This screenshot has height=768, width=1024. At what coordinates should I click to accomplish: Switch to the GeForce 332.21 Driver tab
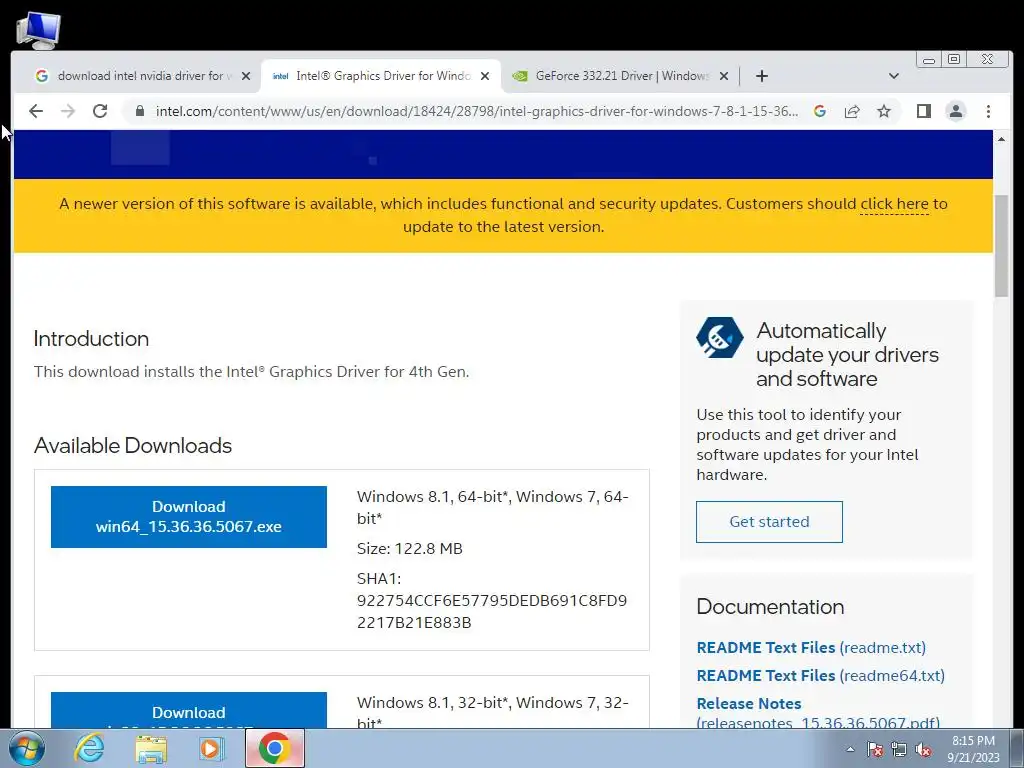pyautogui.click(x=620, y=76)
